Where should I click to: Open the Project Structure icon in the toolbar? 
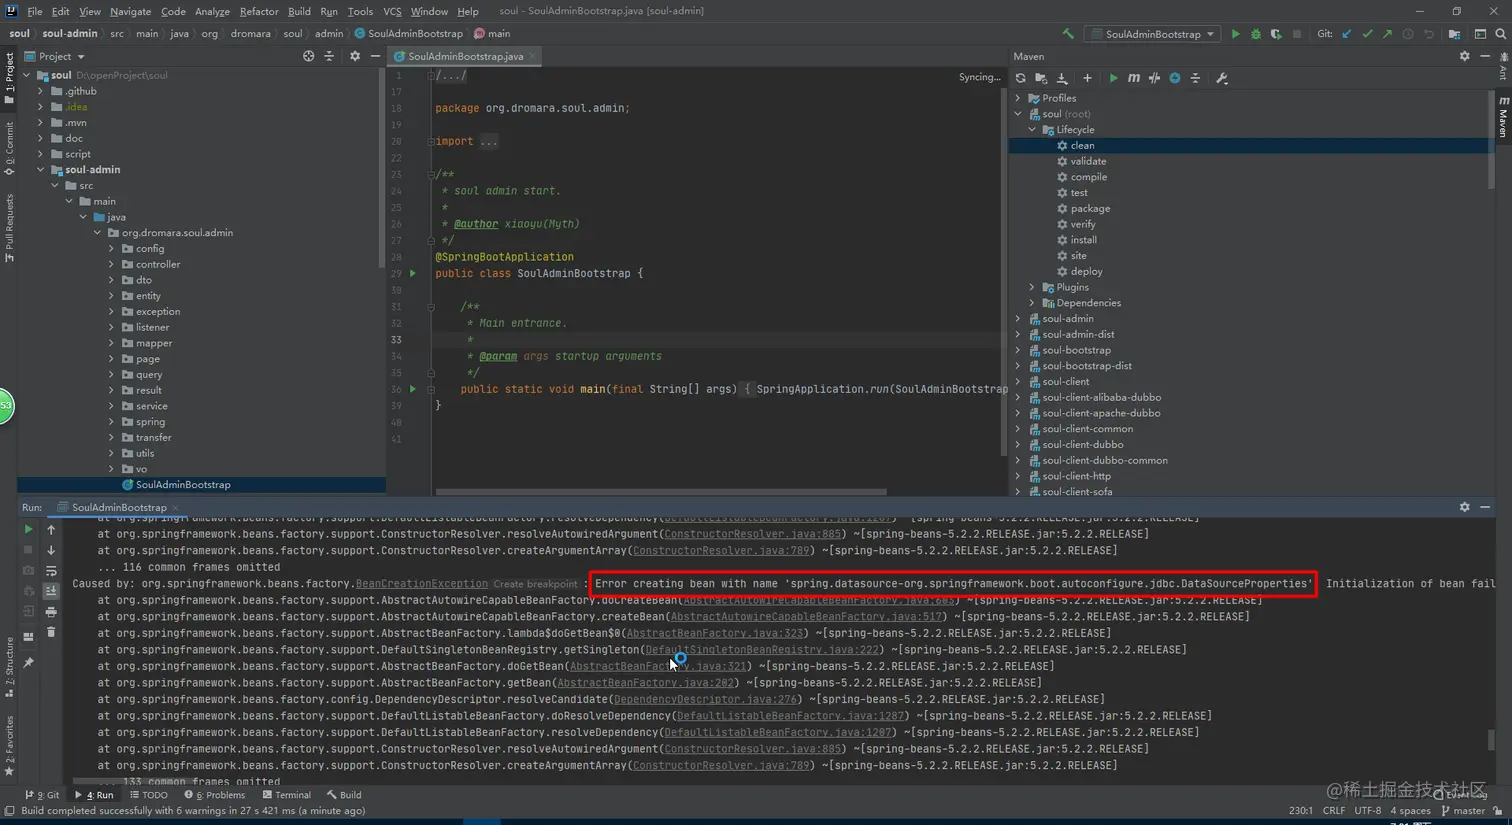(1454, 34)
